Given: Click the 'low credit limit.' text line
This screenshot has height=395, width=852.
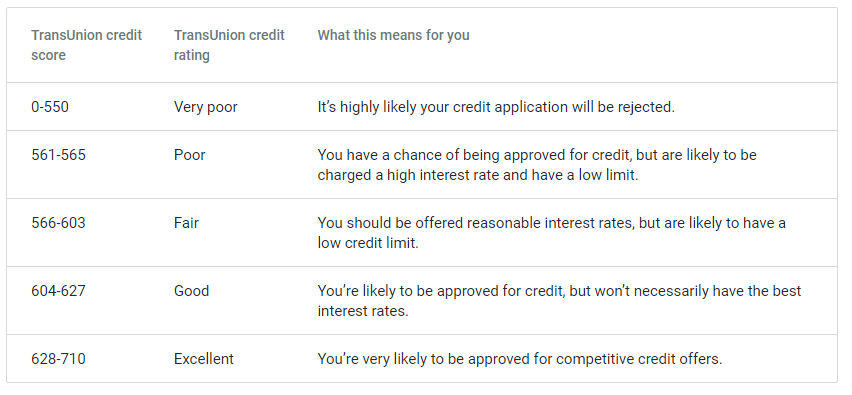Looking at the screenshot, I should pyautogui.click(x=368, y=243).
